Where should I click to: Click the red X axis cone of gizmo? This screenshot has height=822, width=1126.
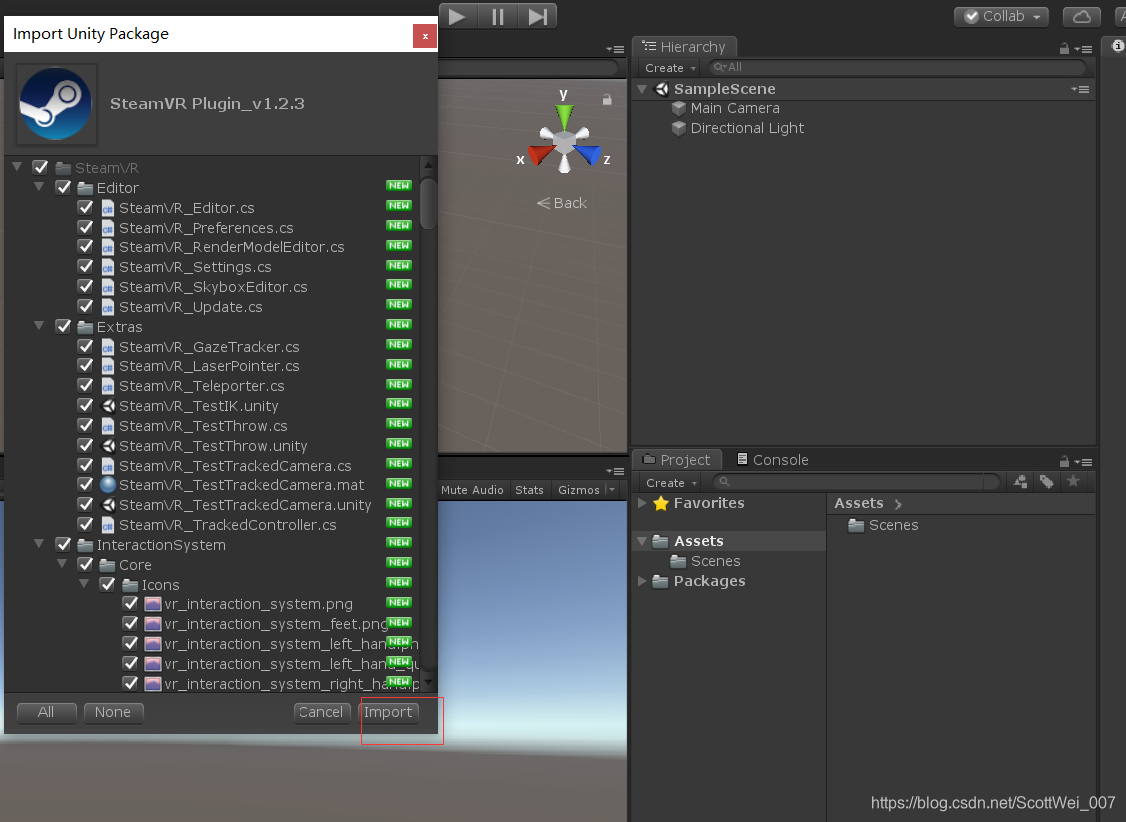[541, 154]
